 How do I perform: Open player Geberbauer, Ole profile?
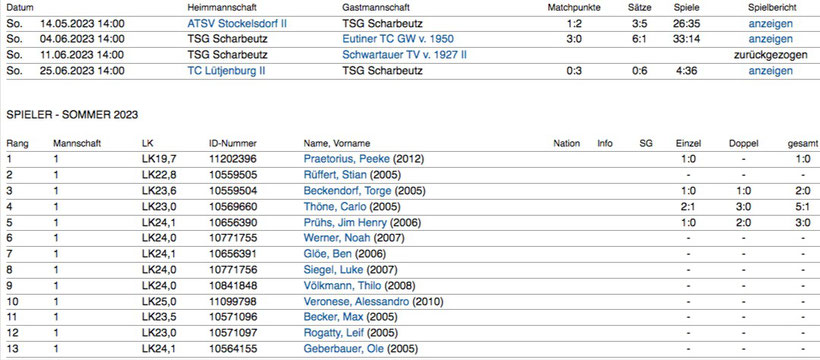[344, 348]
